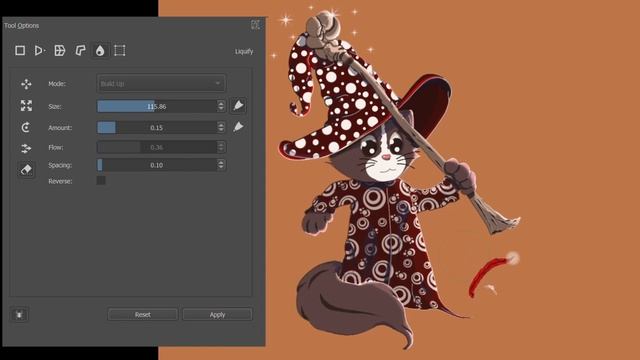Select the Mesh transform mode icon

pos(120,51)
